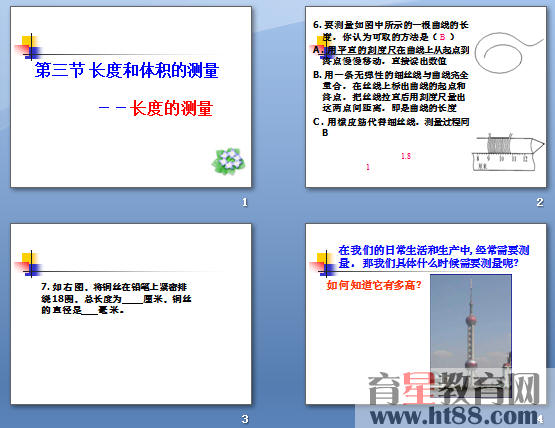555x428 pixels.
Task: Click the colored square logo on slide 3
Action: [x=29, y=264]
